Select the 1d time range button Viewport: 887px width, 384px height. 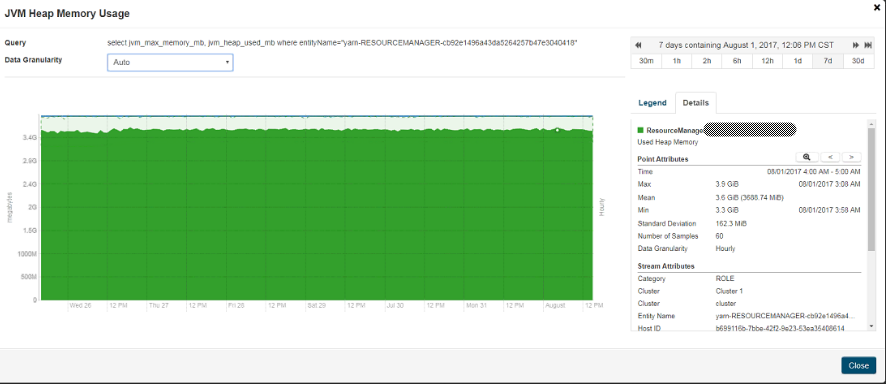click(798, 61)
